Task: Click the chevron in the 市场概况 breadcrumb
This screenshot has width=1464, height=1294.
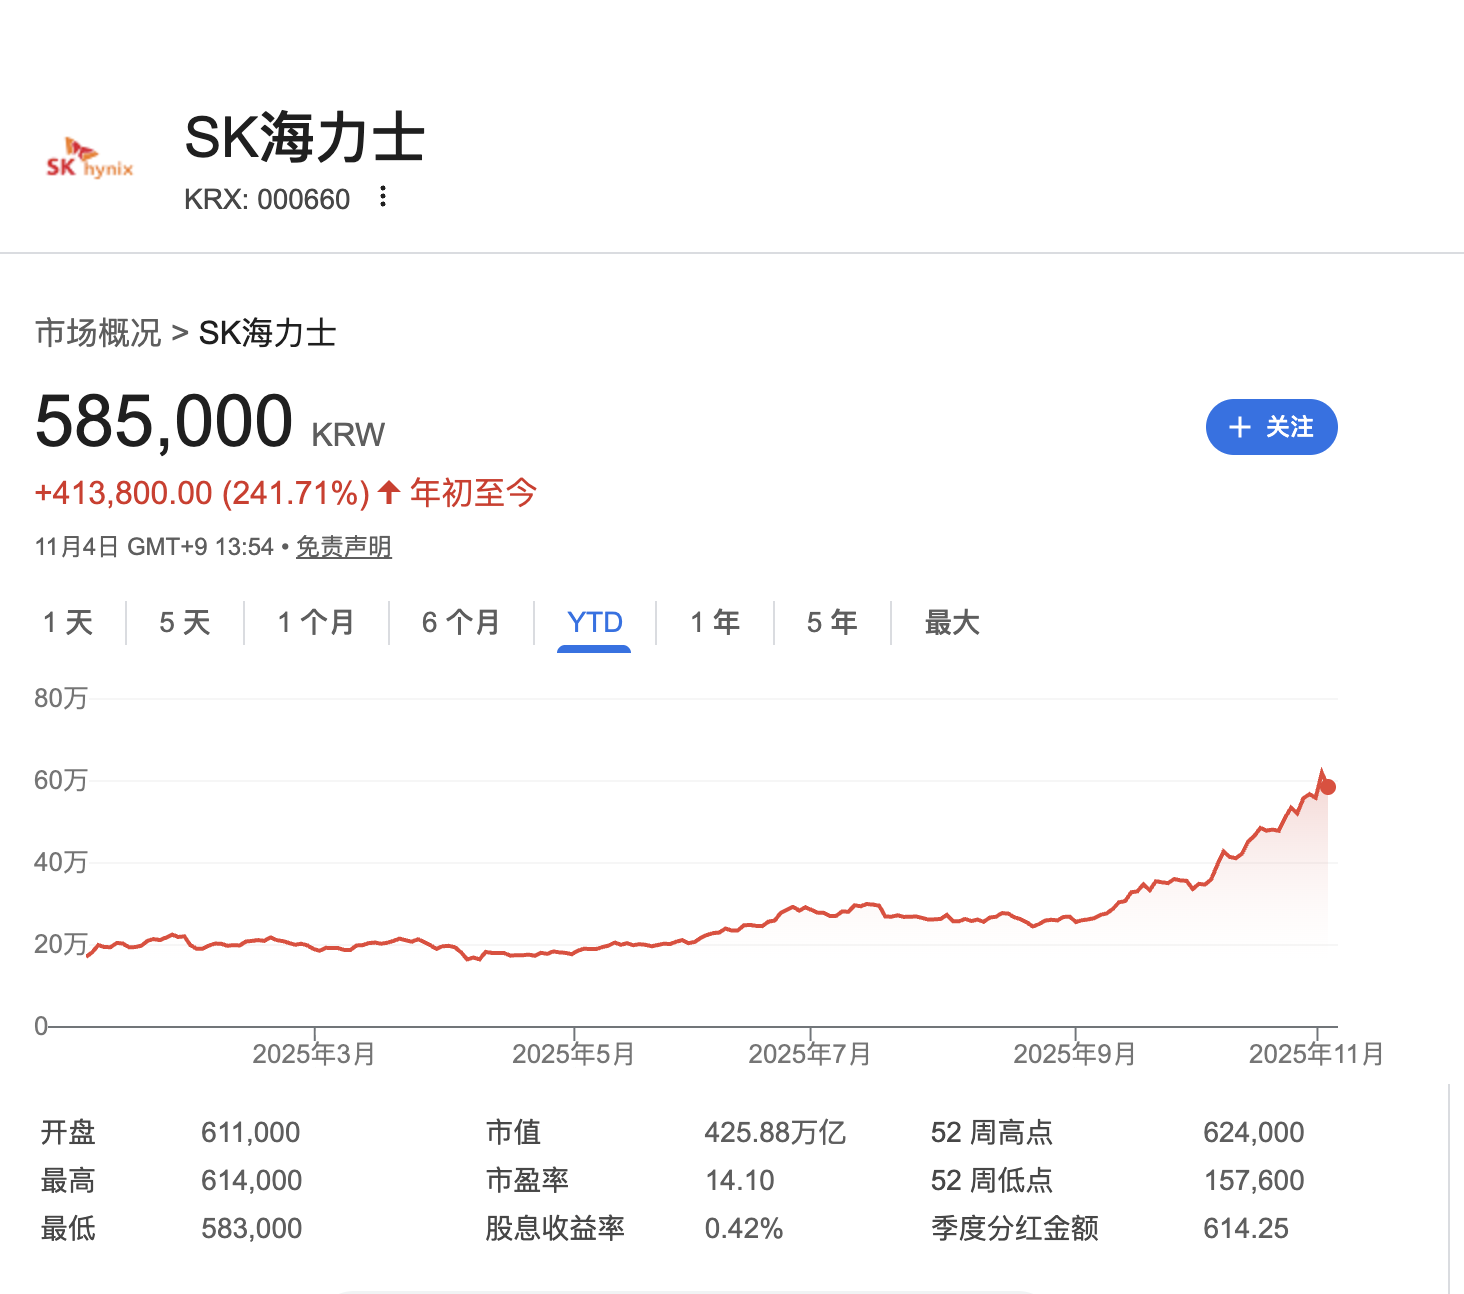Action: pyautogui.click(x=180, y=332)
